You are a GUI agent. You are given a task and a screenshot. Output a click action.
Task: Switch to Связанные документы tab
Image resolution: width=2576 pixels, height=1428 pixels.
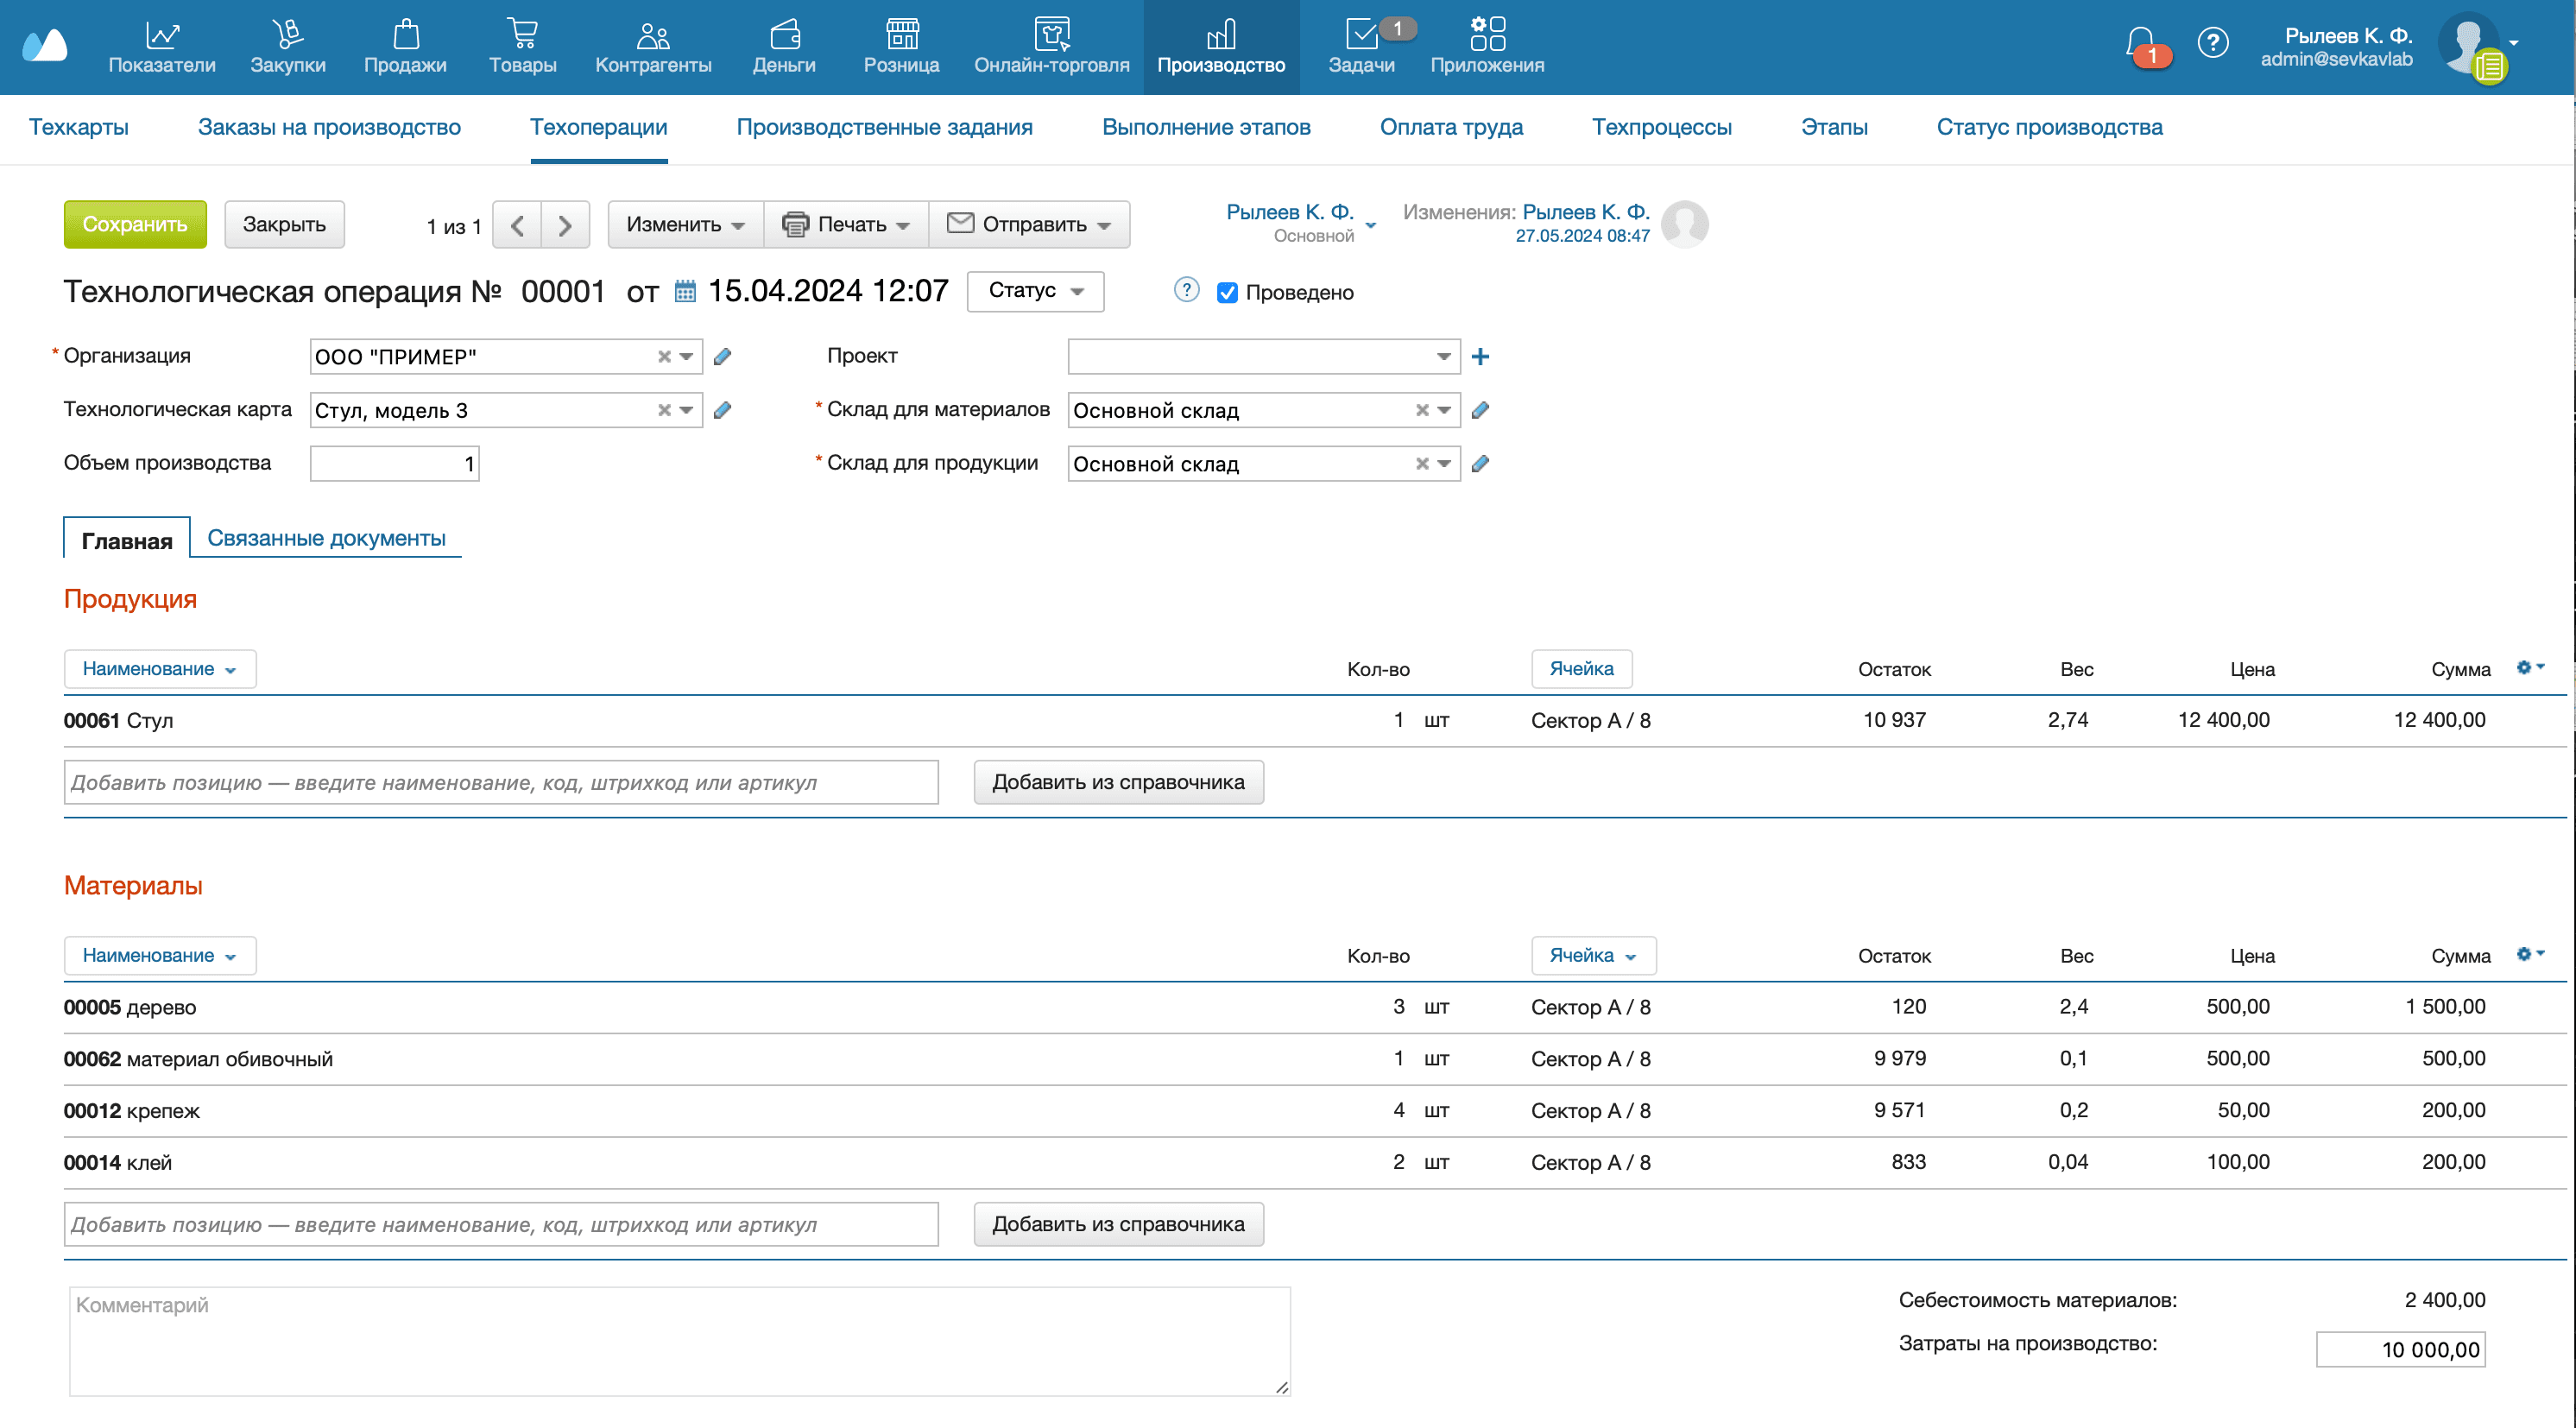pos(326,538)
